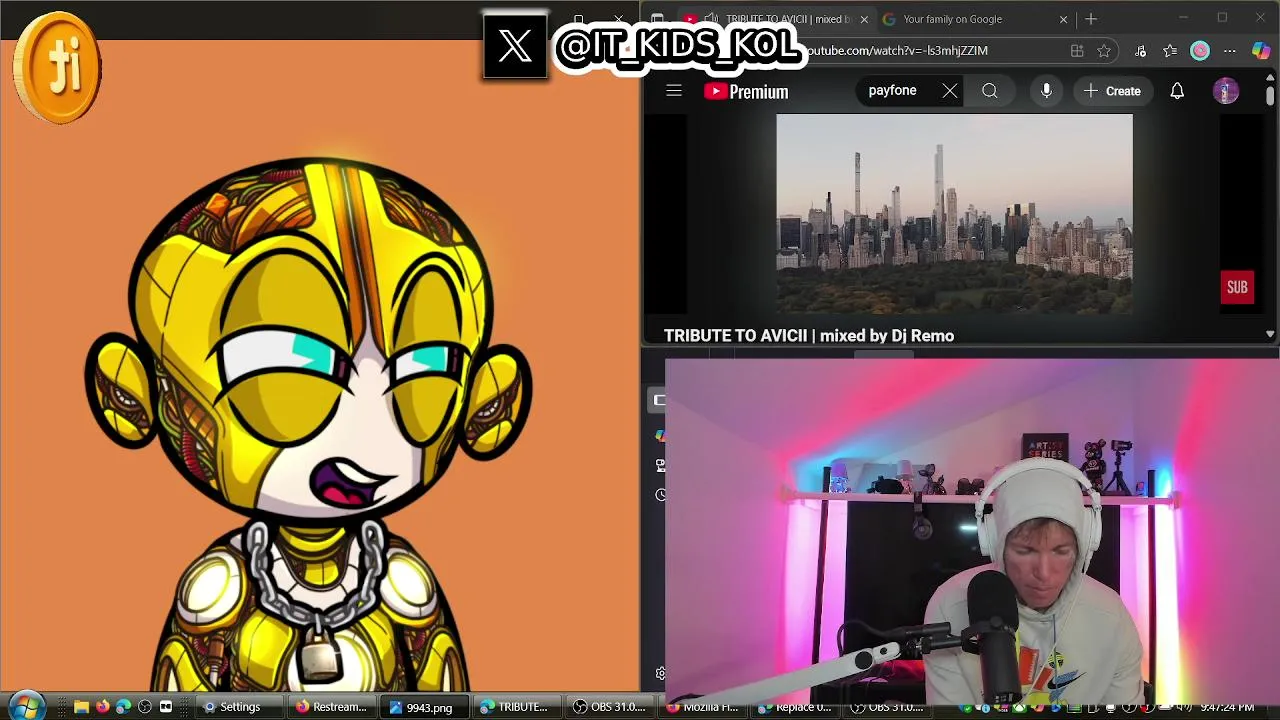Open the Edge profile avatar
The height and width of the screenshot is (720, 1280).
point(1200,51)
